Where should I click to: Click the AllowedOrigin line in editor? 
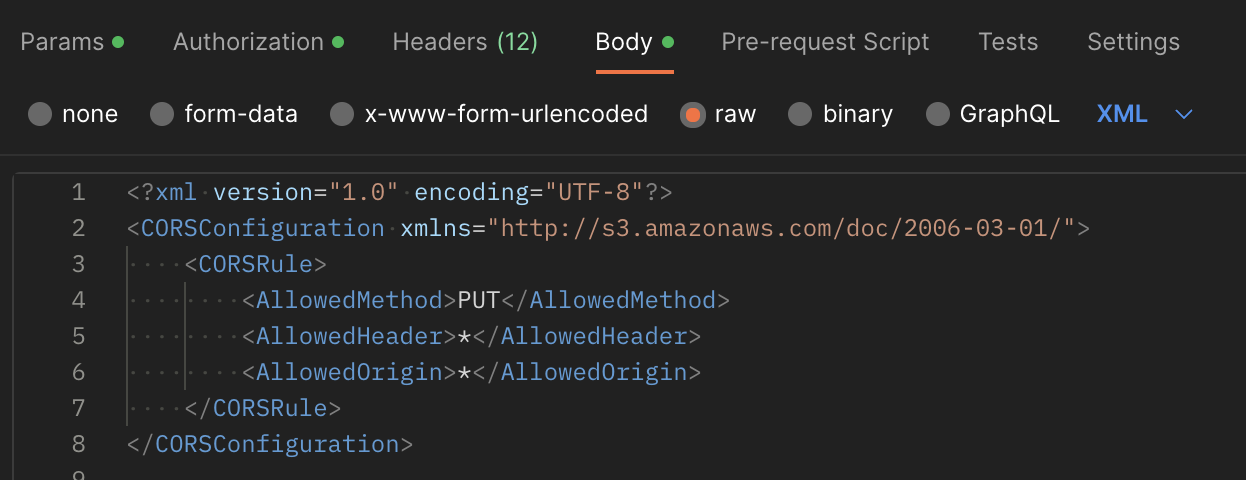(x=471, y=372)
